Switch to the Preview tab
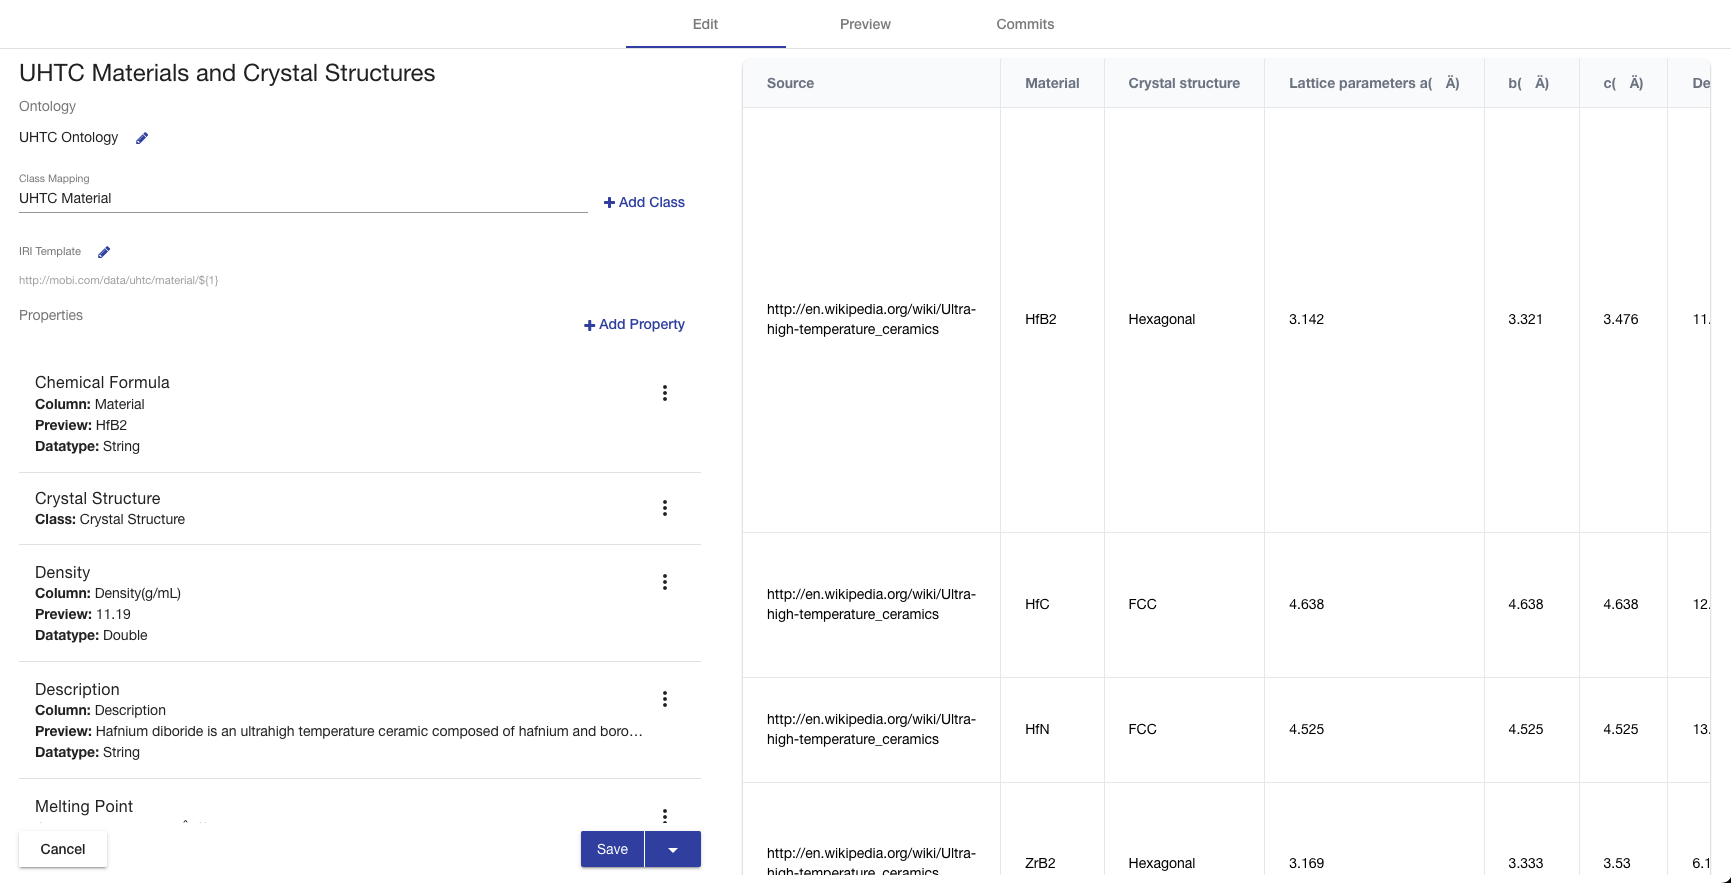This screenshot has height=883, width=1731. [x=865, y=24]
